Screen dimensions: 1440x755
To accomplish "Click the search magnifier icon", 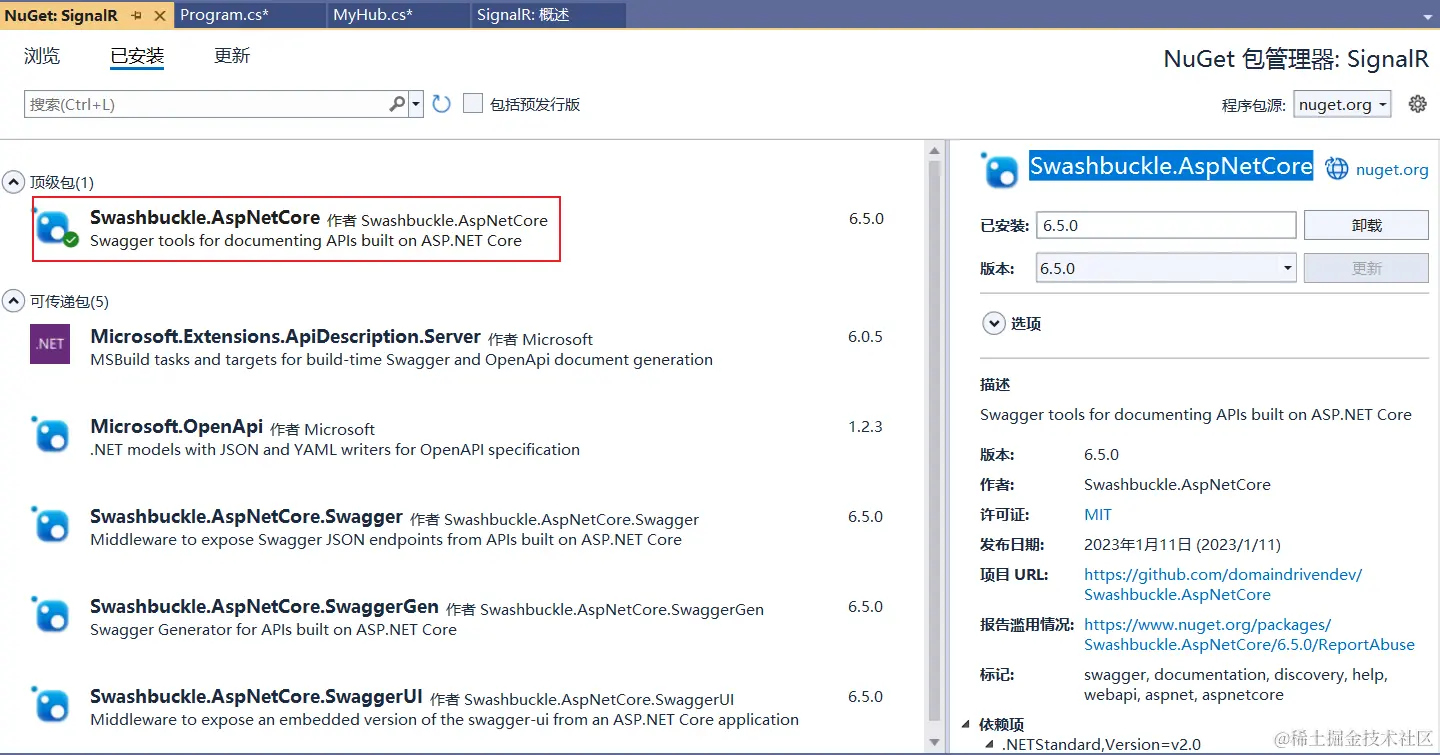I will tap(397, 103).
